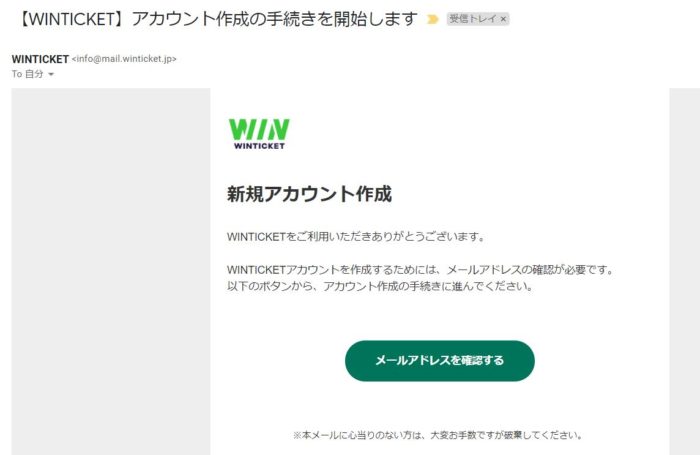The width and height of the screenshot is (700, 455).
Task: Click the To 自分 recipient text
Action: [28, 74]
